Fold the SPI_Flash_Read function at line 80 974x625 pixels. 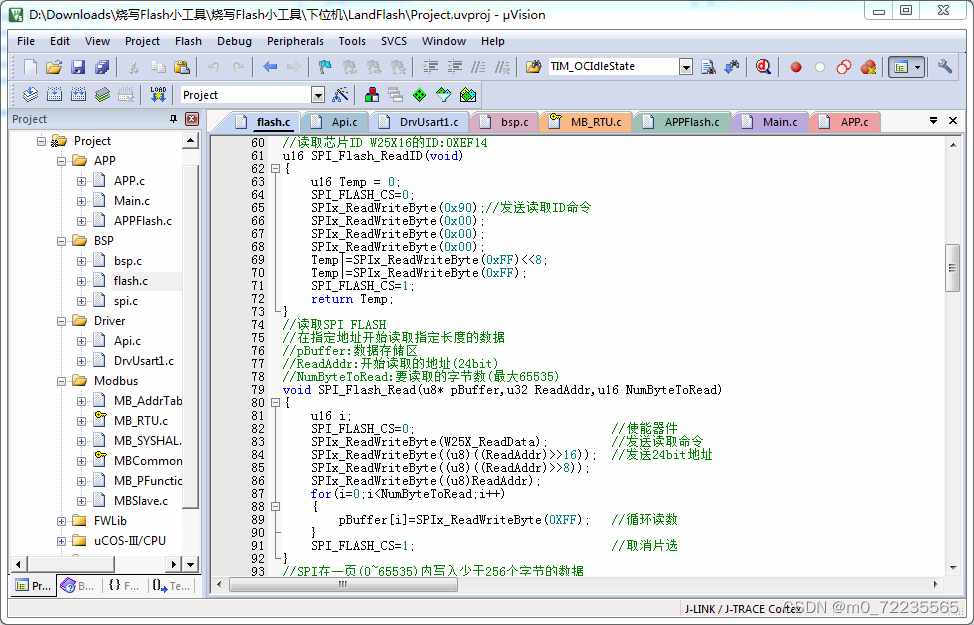pos(275,403)
